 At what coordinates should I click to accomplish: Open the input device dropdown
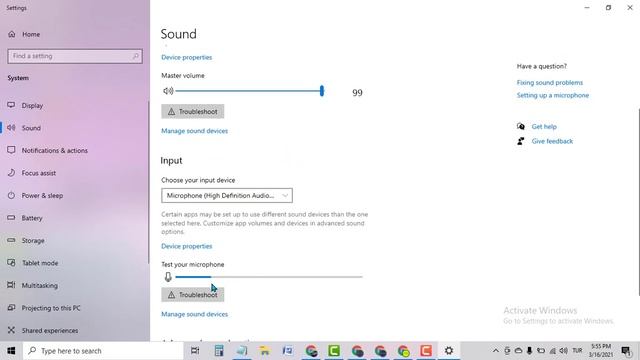[x=227, y=196]
